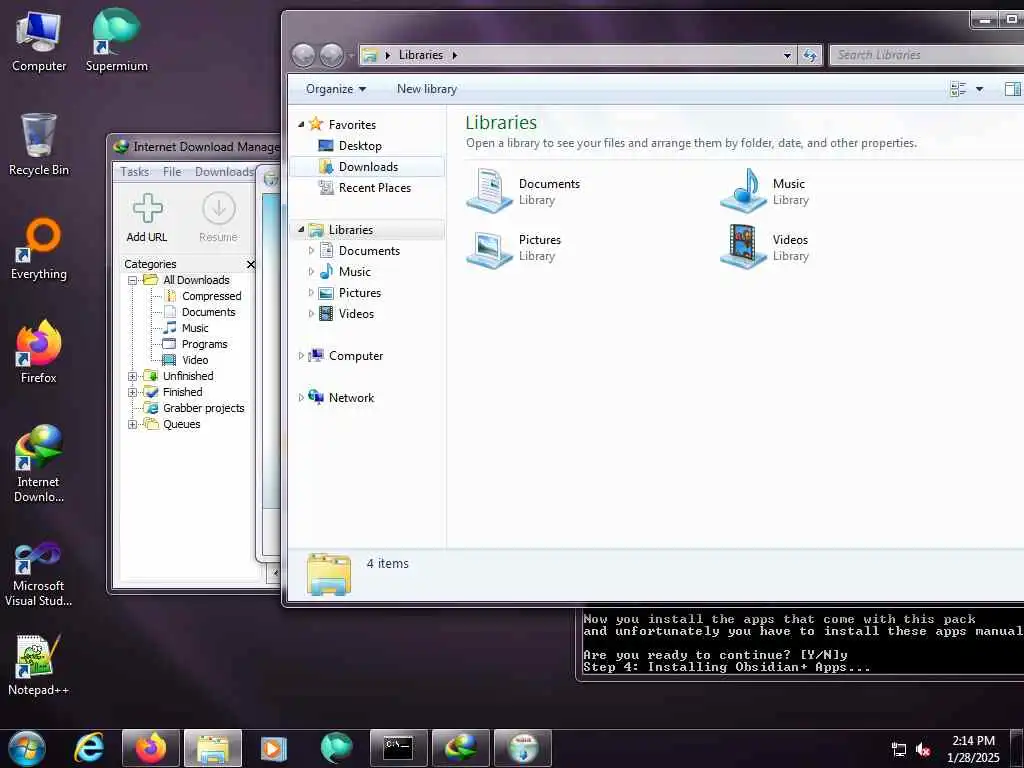This screenshot has height=768, width=1024.
Task: Open the Tasks menu in IDM
Action: (135, 172)
